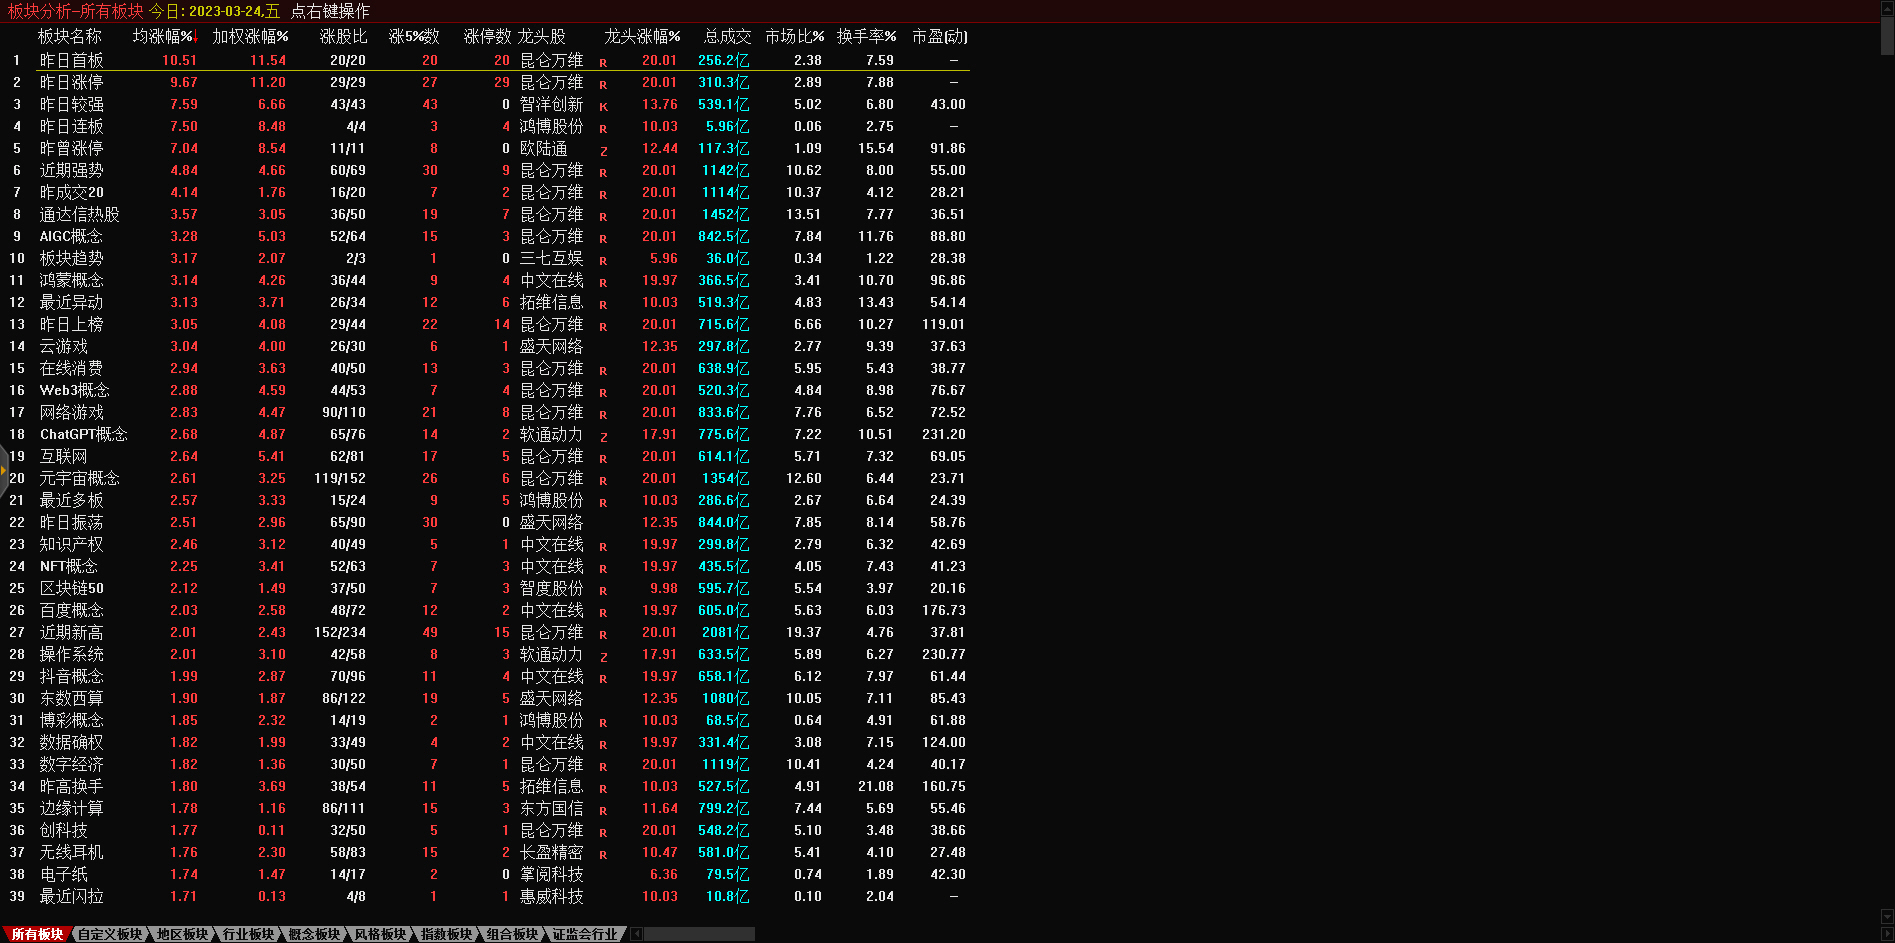Select the ChatGPT概念 sector name
The image size is (1895, 943).
point(83,435)
